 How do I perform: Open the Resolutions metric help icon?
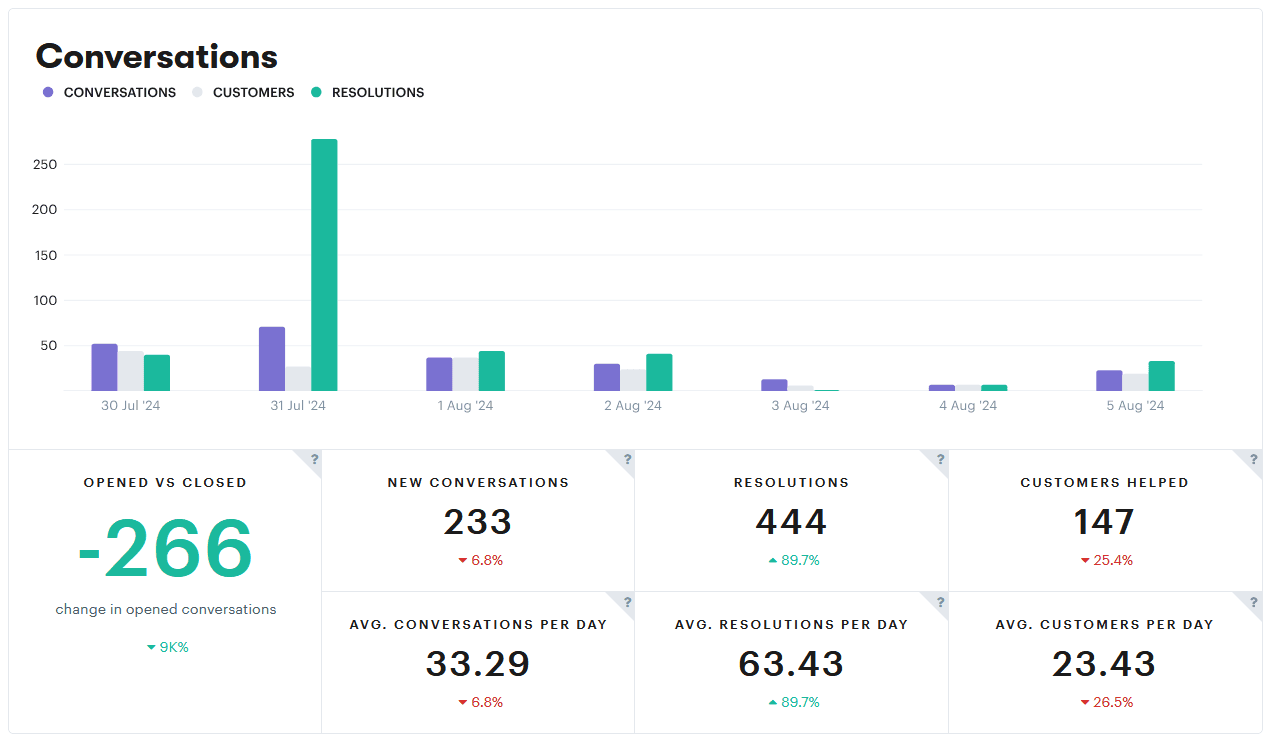(x=939, y=461)
